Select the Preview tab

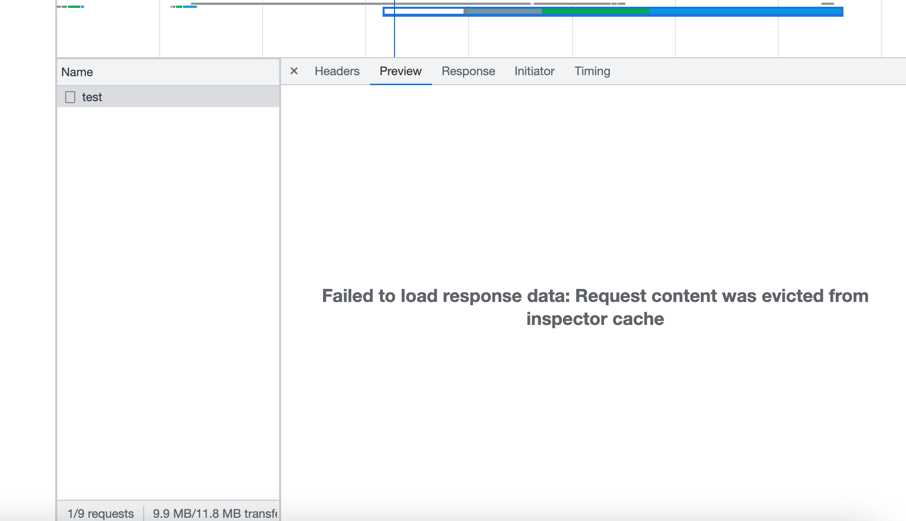click(400, 71)
